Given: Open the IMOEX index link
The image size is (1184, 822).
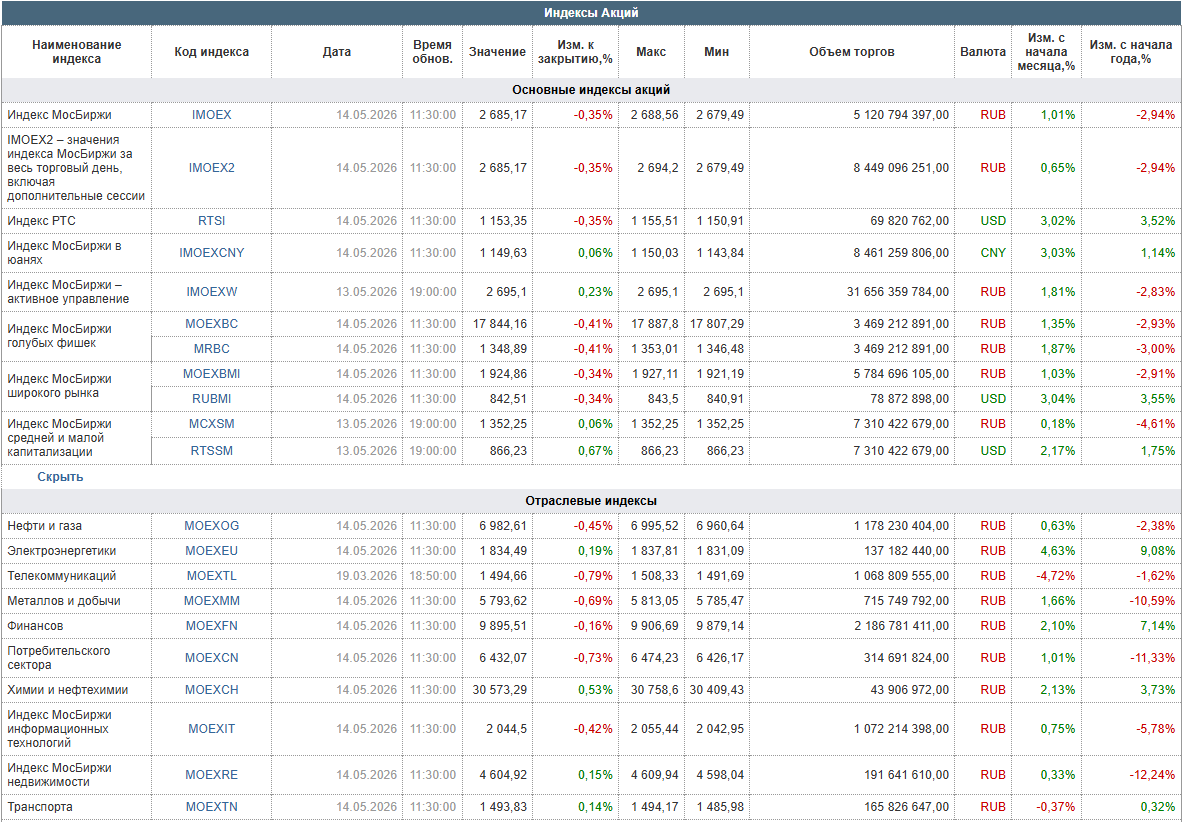Looking at the screenshot, I should click(211, 115).
